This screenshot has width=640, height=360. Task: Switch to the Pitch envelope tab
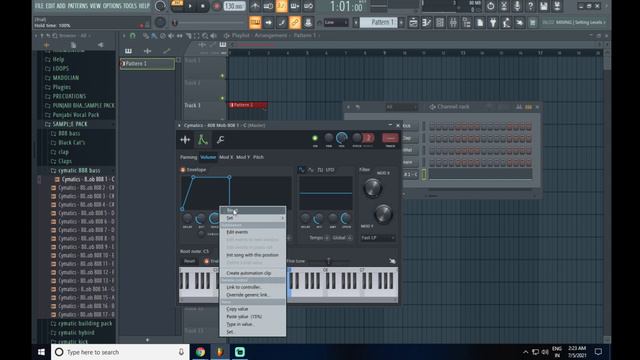[258, 157]
